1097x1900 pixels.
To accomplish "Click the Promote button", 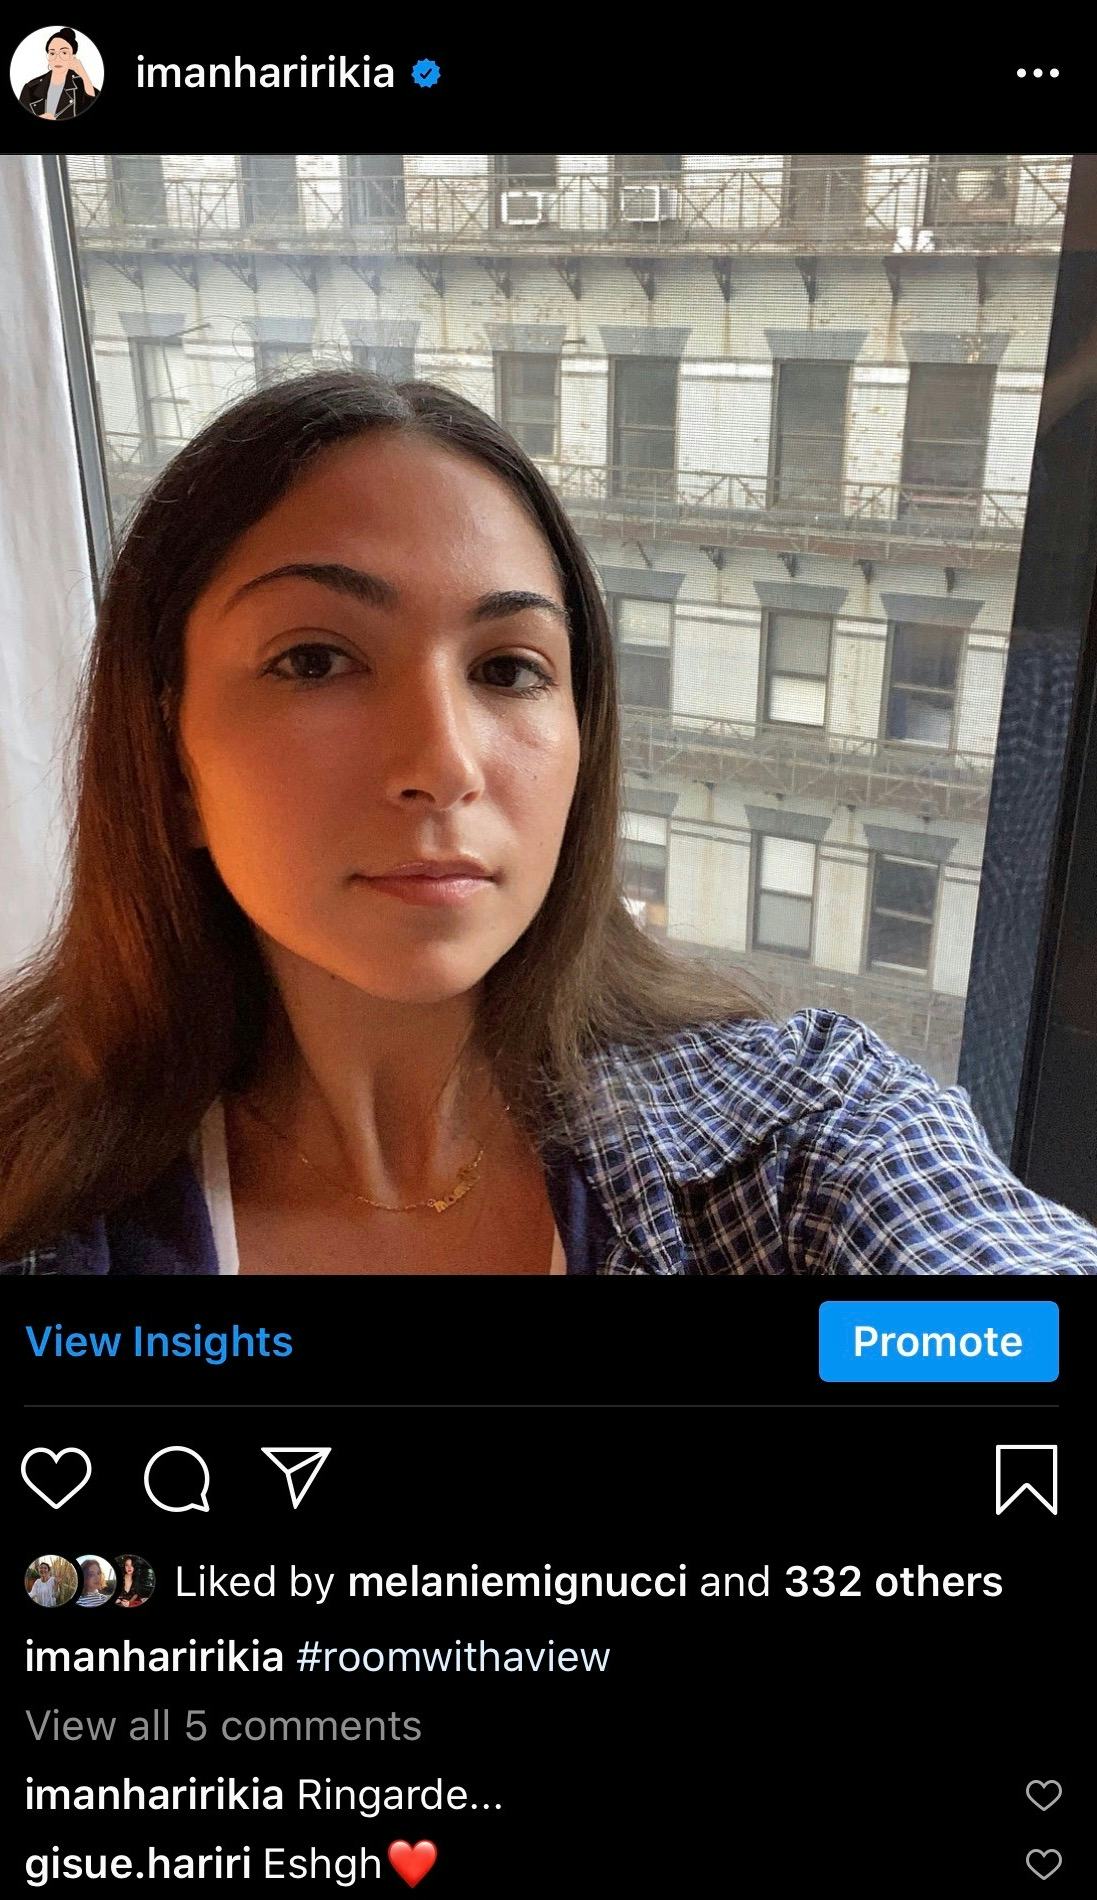I will [x=938, y=1341].
